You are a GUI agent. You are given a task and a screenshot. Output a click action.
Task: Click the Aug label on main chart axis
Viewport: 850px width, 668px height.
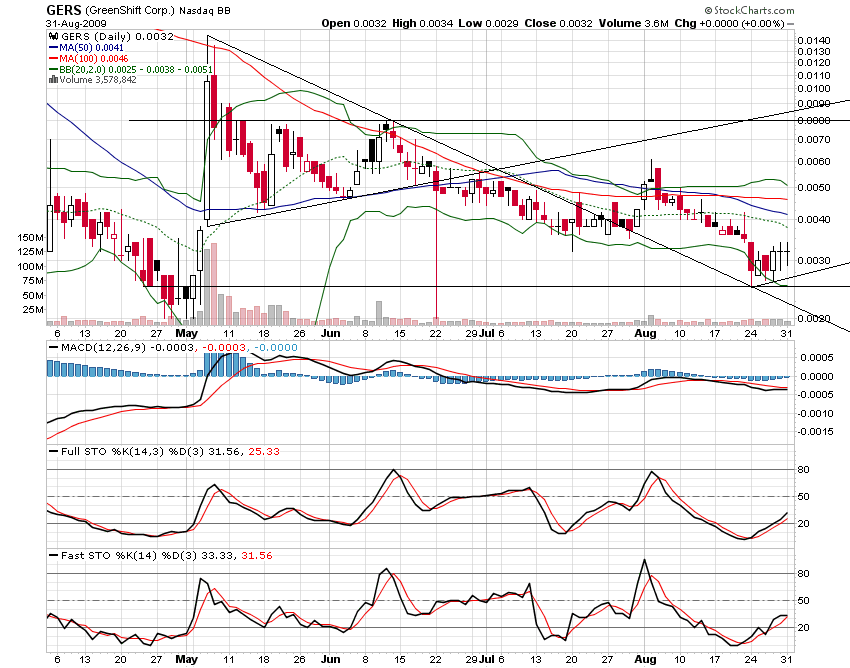tap(645, 333)
